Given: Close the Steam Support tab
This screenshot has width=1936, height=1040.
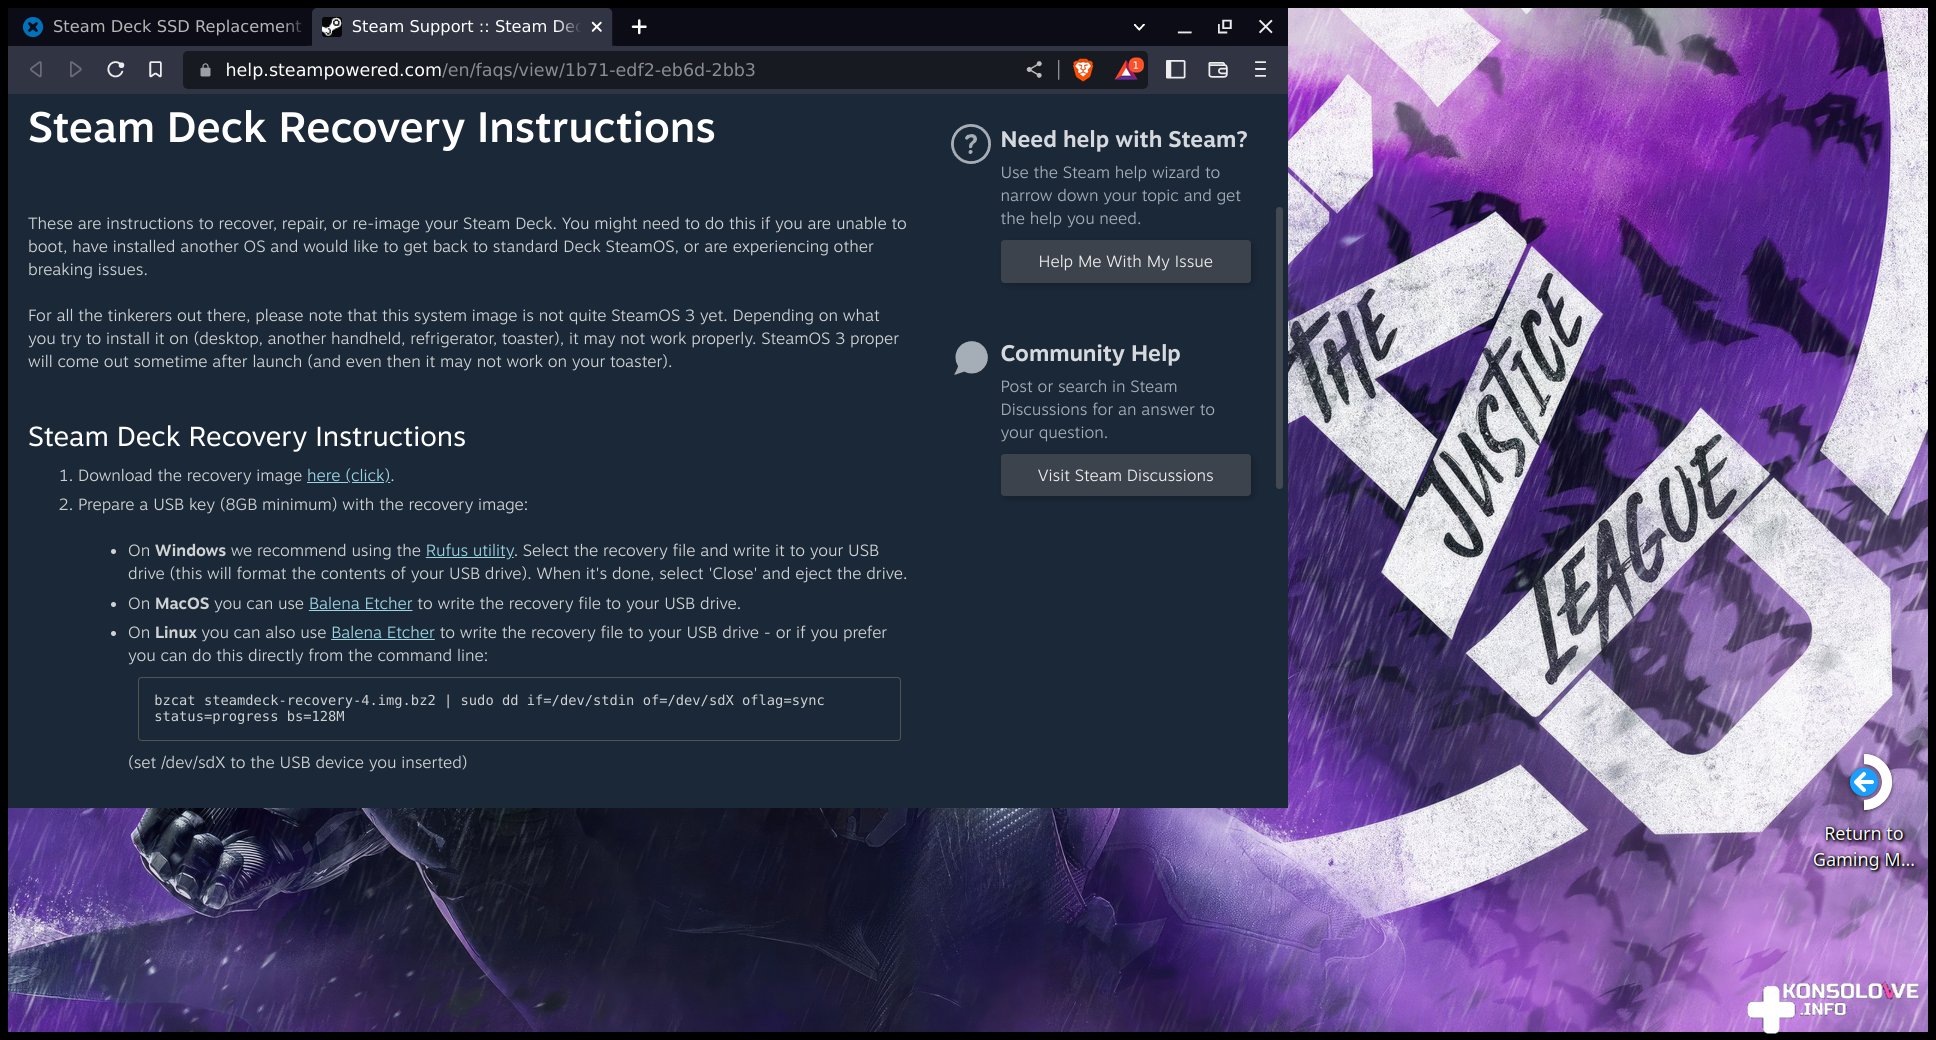Looking at the screenshot, I should point(597,27).
